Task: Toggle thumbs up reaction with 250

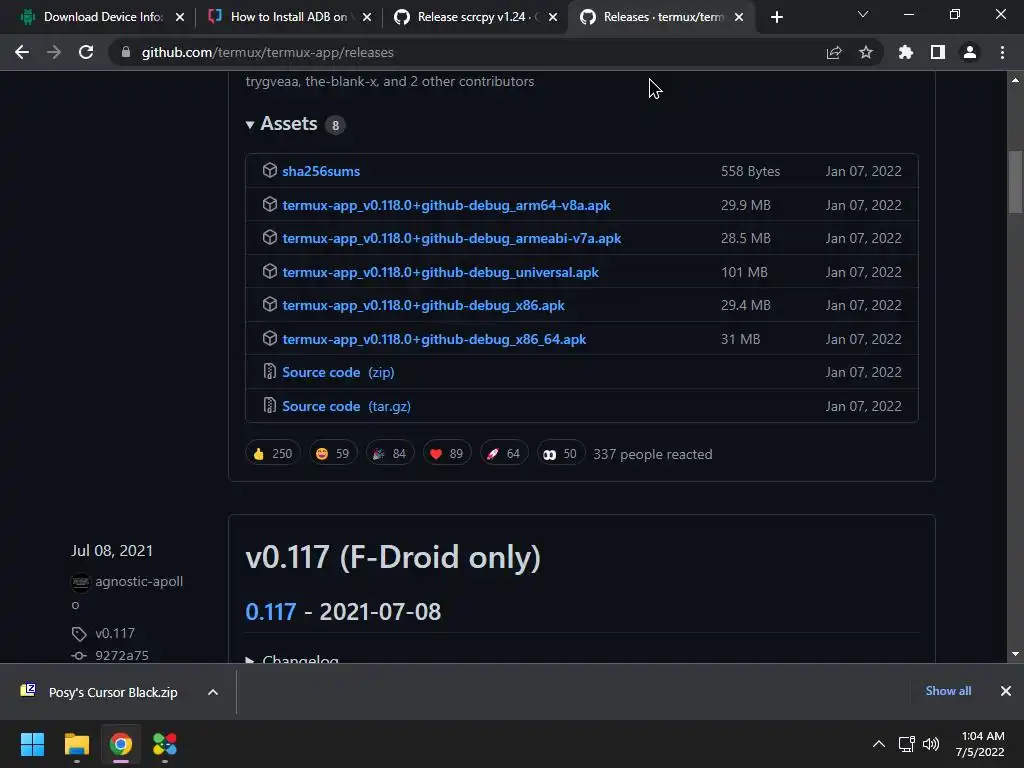Action: click(x=273, y=453)
